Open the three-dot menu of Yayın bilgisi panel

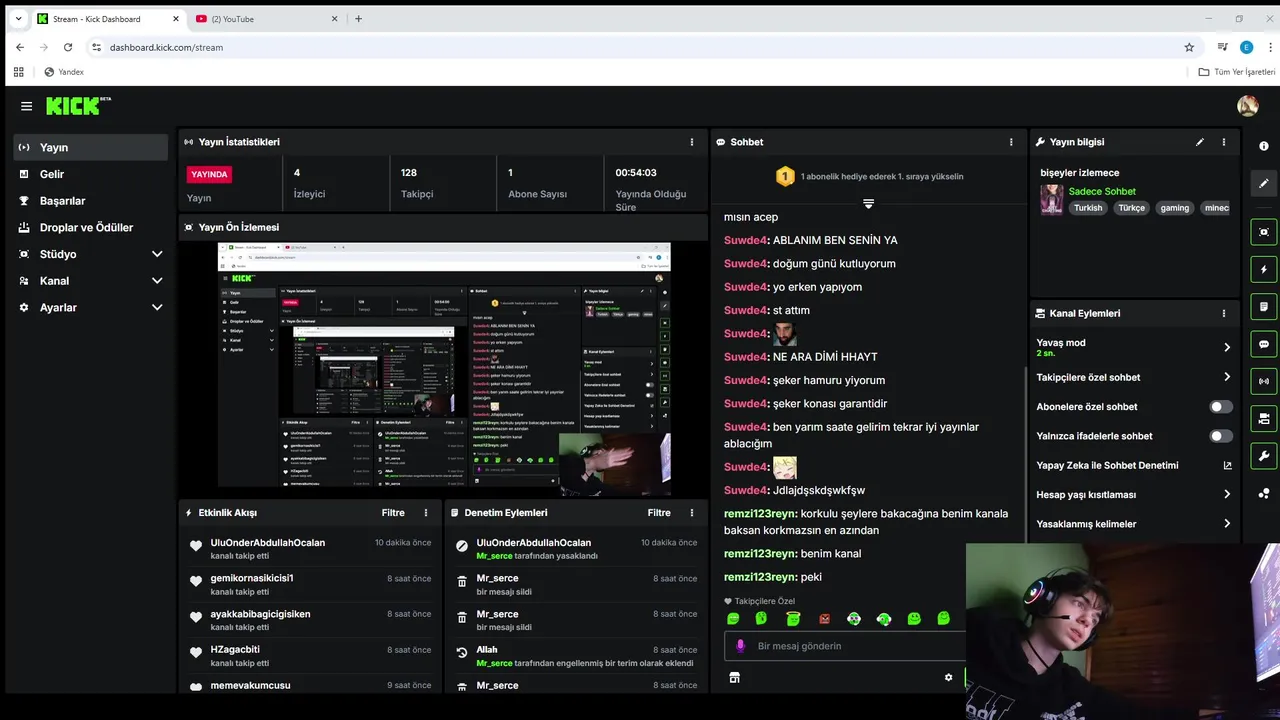coord(1224,142)
